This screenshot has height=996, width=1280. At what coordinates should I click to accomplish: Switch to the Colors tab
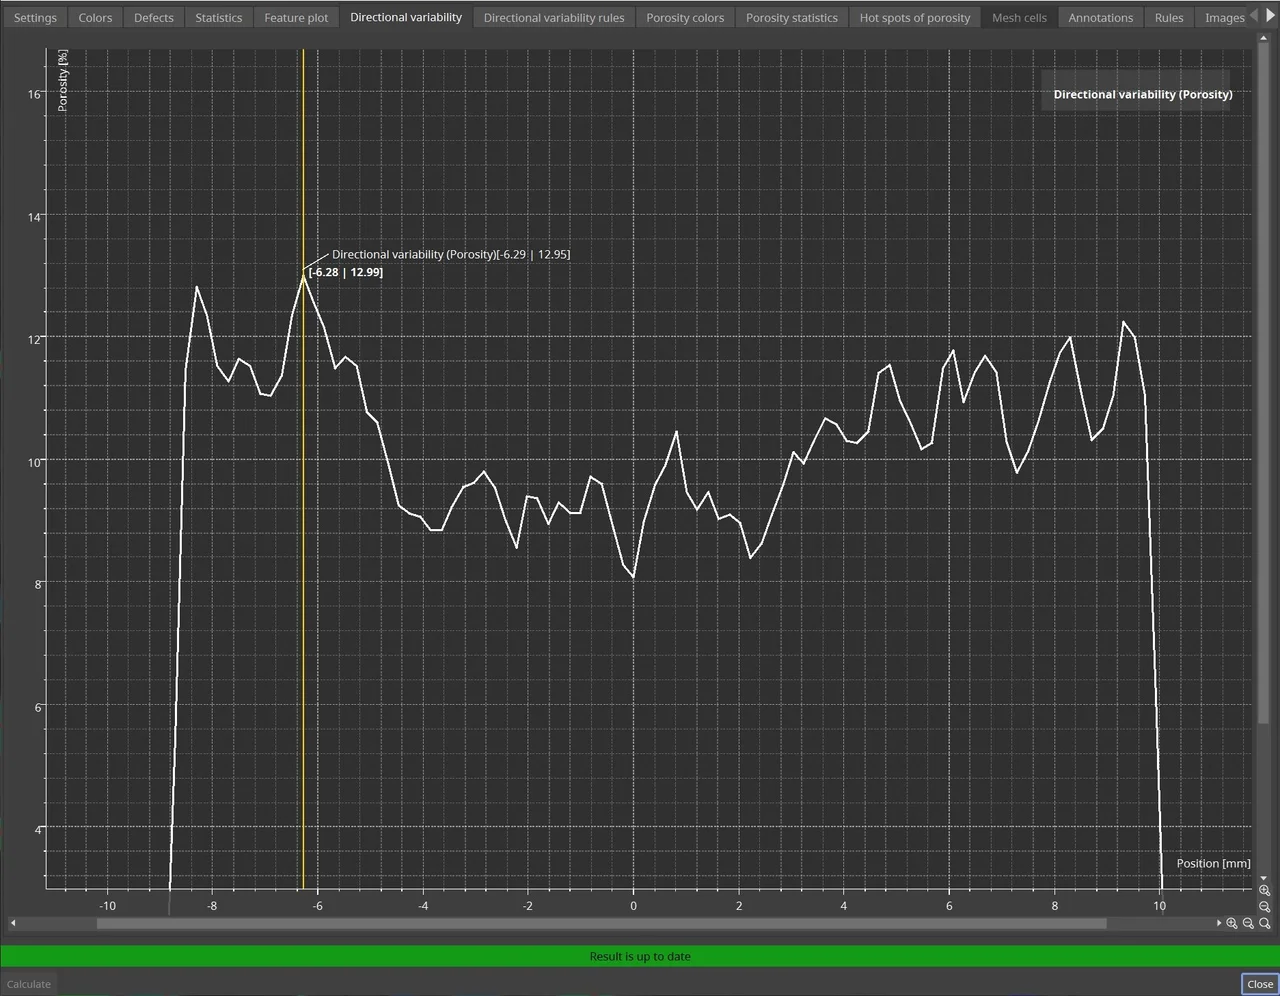coord(95,17)
